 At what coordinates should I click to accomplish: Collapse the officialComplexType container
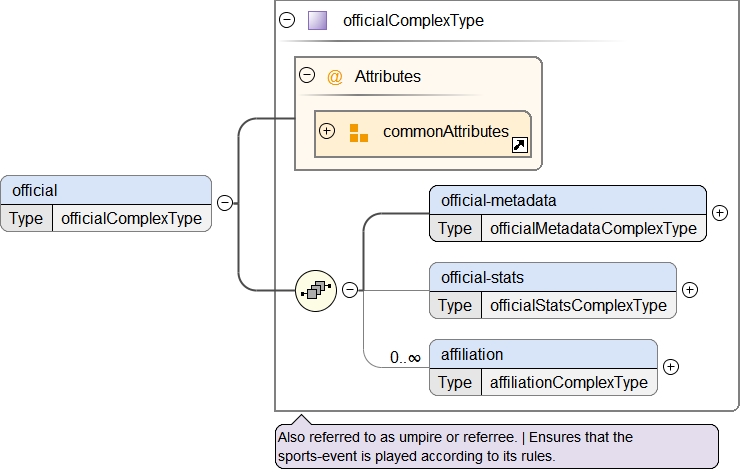(288, 20)
